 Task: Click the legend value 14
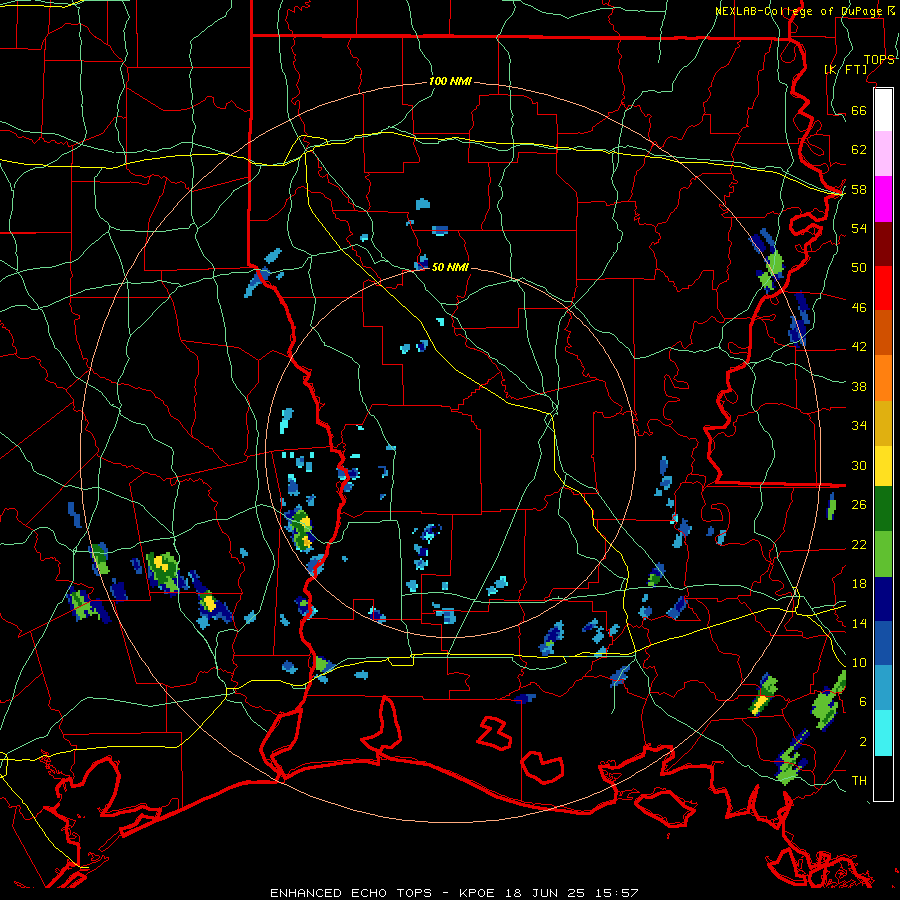859,623
